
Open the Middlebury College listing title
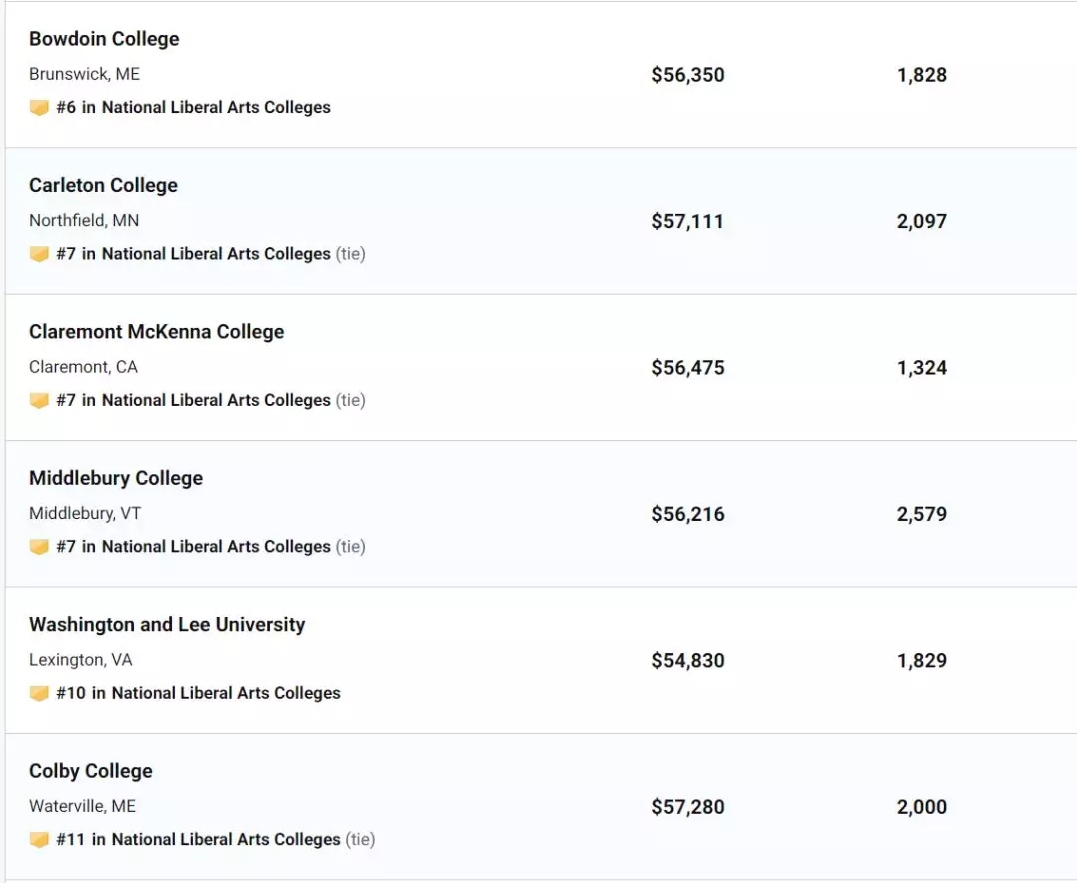tap(116, 478)
